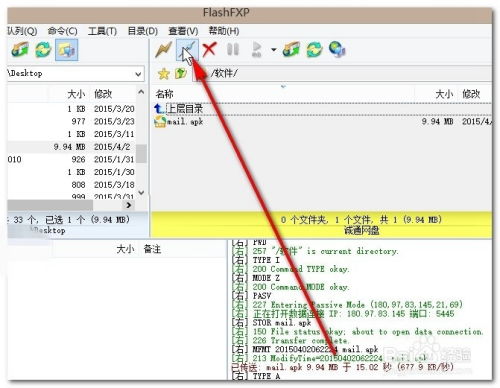The image size is (500, 388).
Task: Click the Disconnect icon under the cursor
Action: (187, 50)
